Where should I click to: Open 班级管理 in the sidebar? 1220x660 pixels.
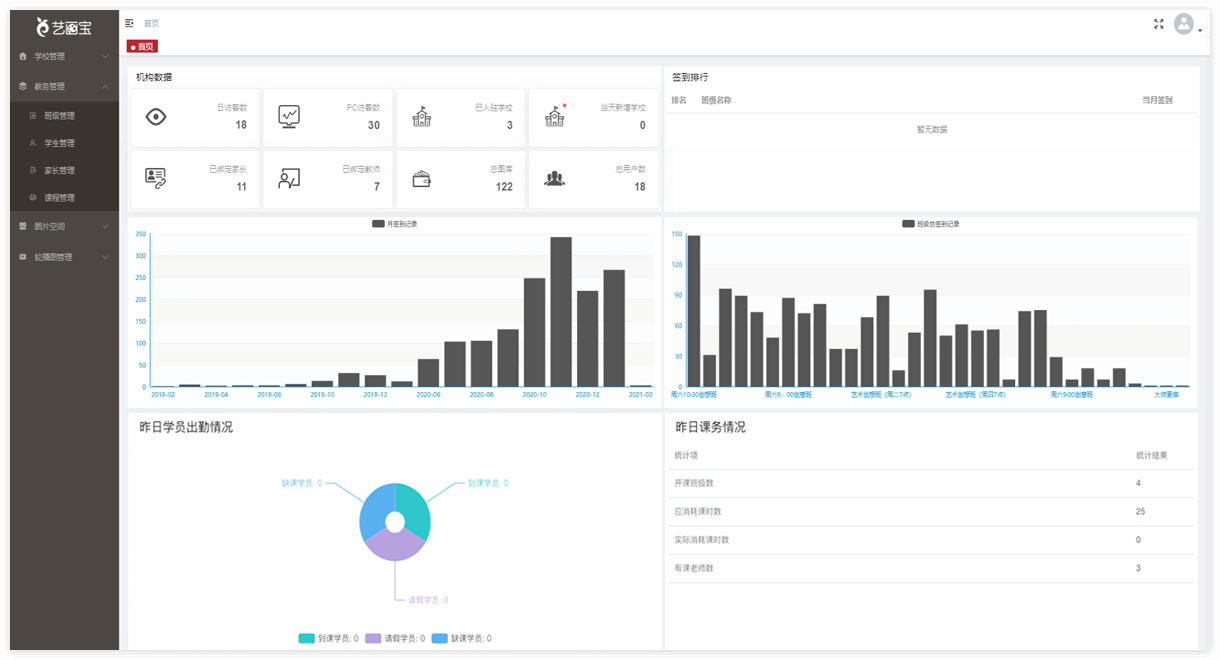pos(59,116)
